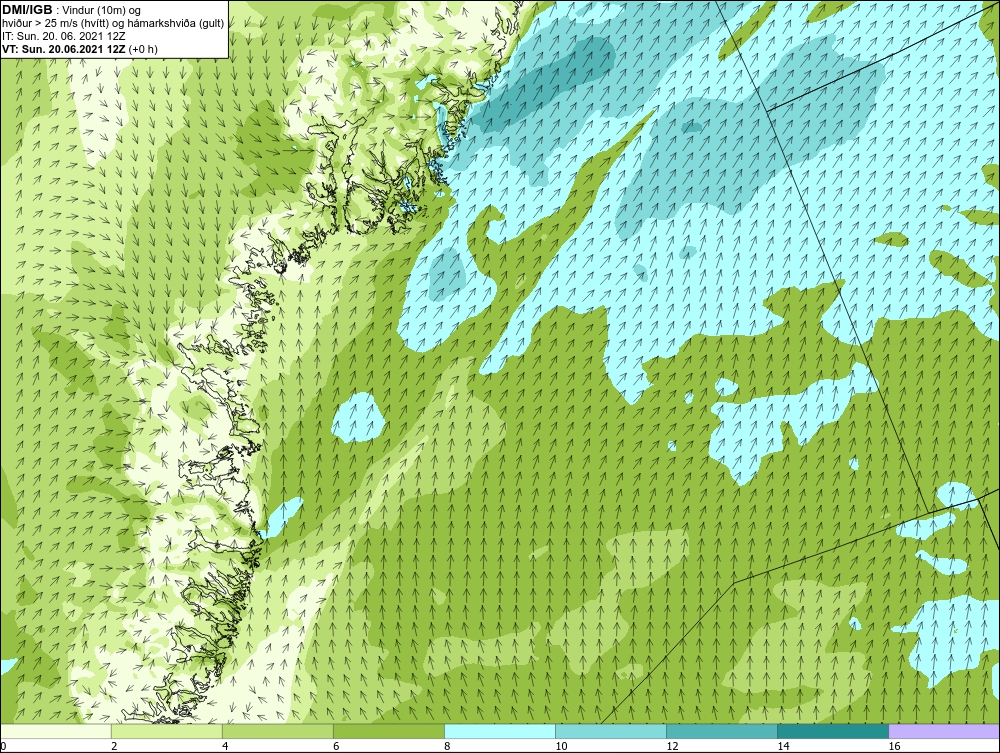The width and height of the screenshot is (1000, 753).
Task: Click the legend scale label '12'
Action: coord(672,746)
